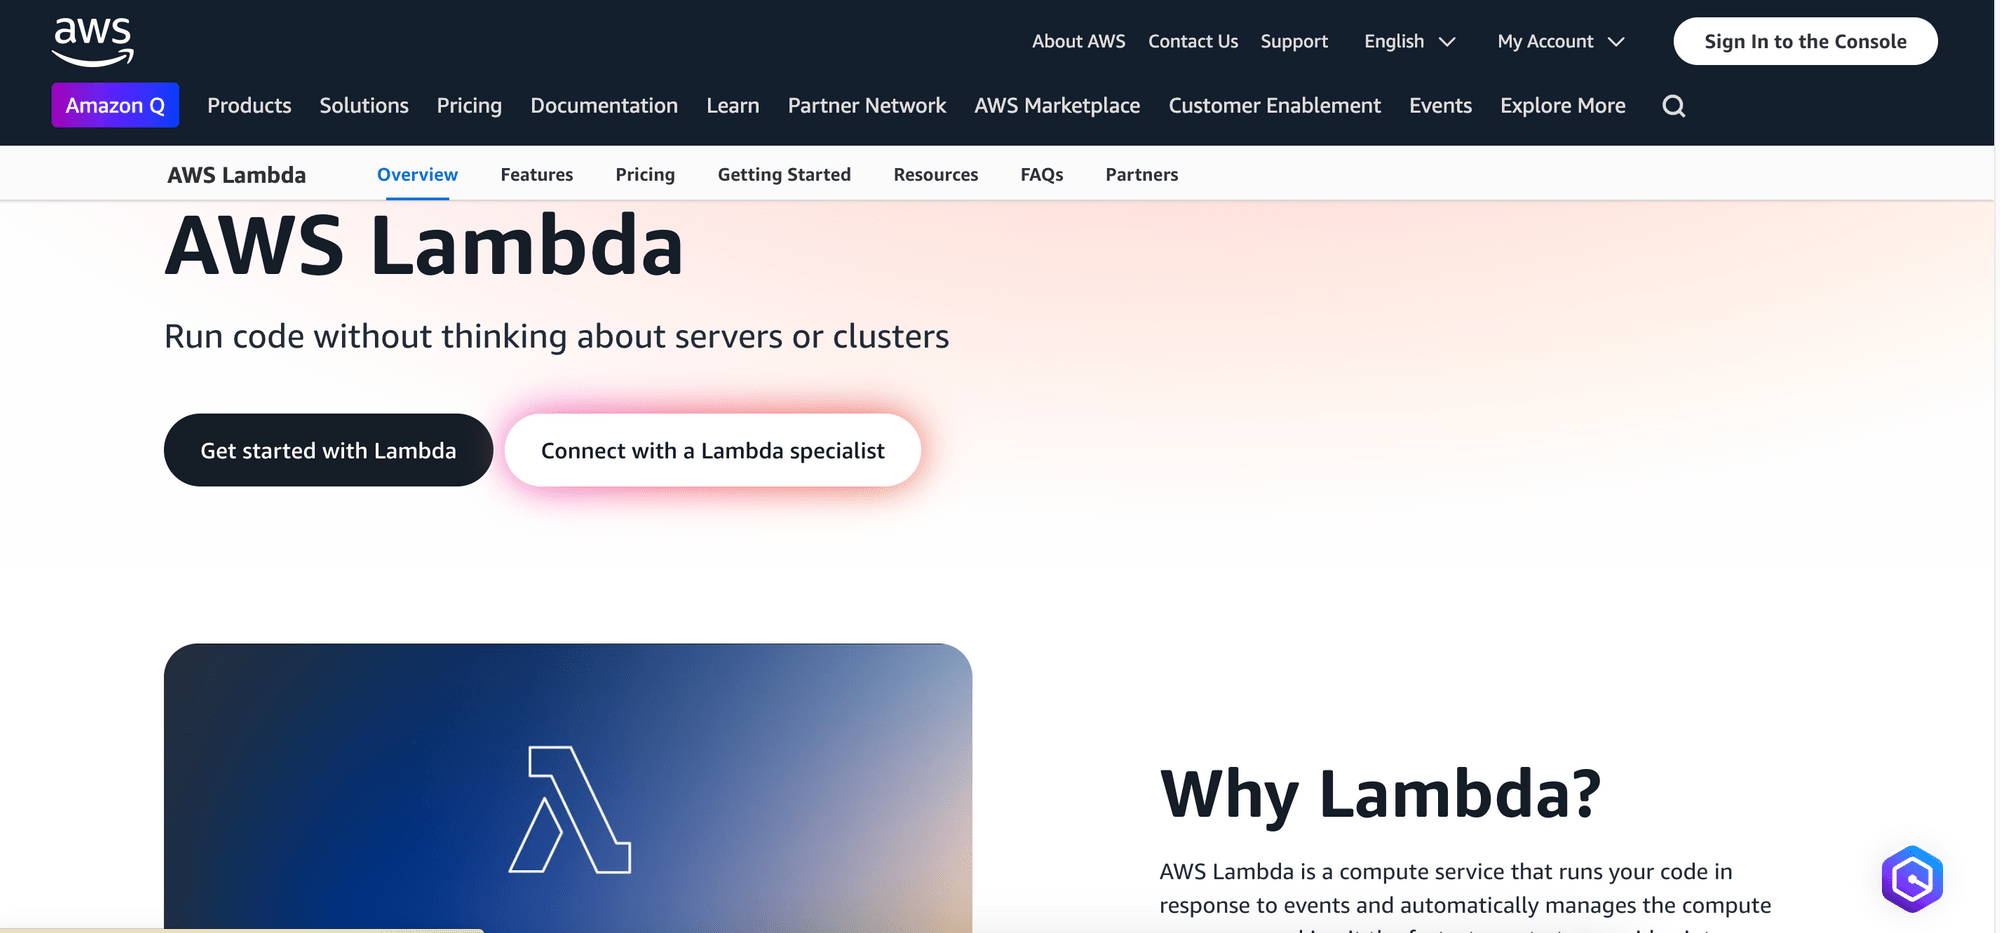Follow the About AWS link
This screenshot has height=933, width=2000.
[1078, 41]
